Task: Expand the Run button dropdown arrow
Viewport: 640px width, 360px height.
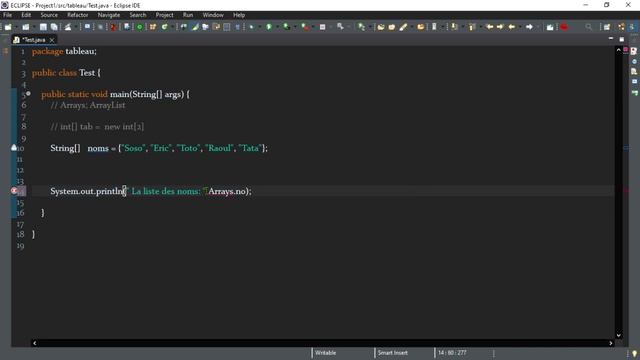Action: (278, 27)
